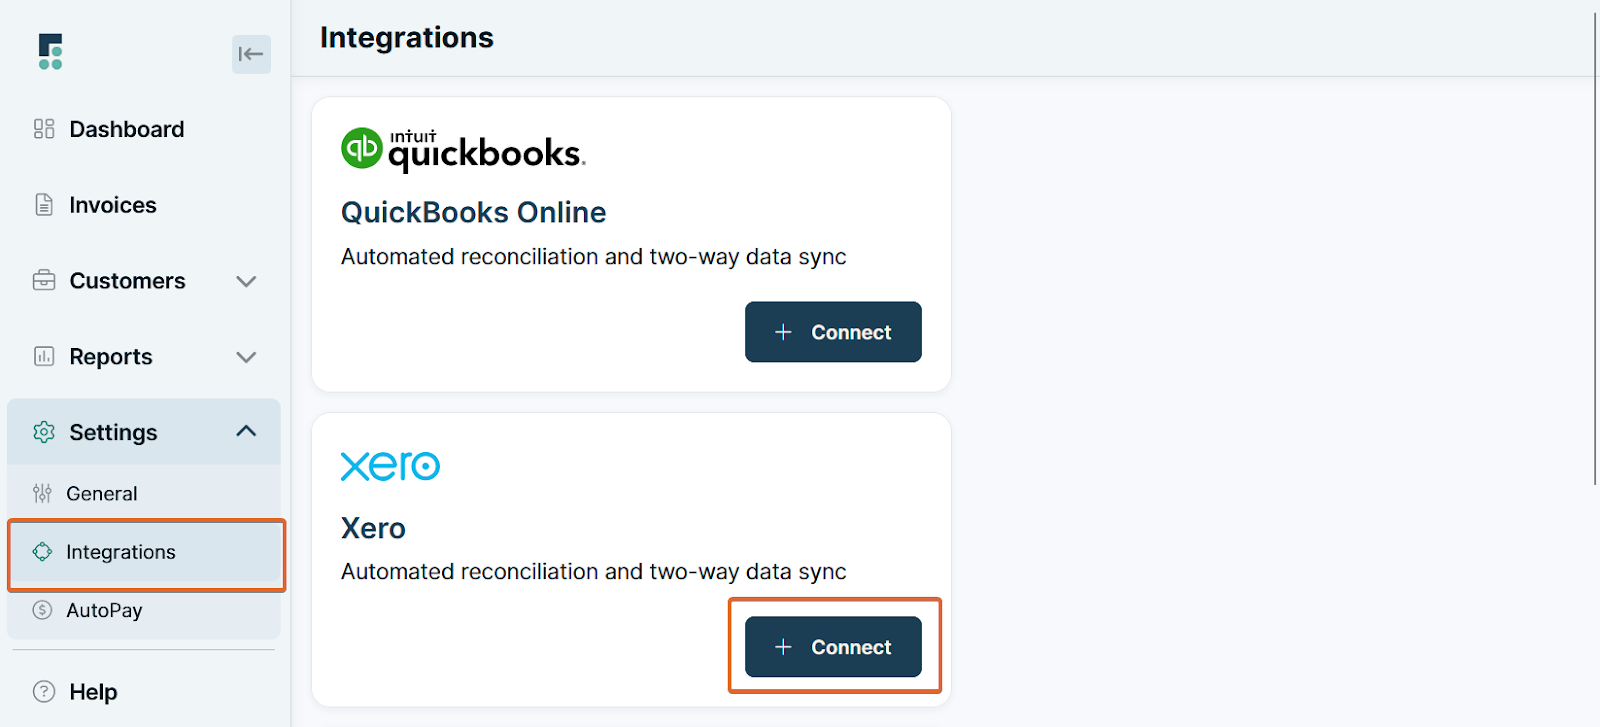Screen dimensions: 1600x727
Task: Click the company logo at top left
Action: click(x=50, y=51)
